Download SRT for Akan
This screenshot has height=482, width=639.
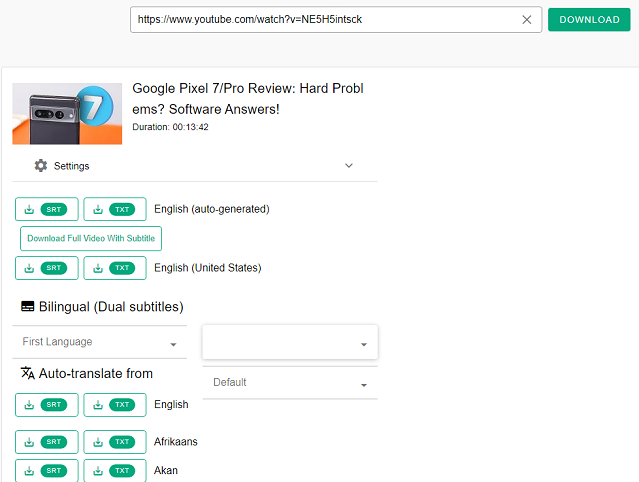click(x=46, y=471)
